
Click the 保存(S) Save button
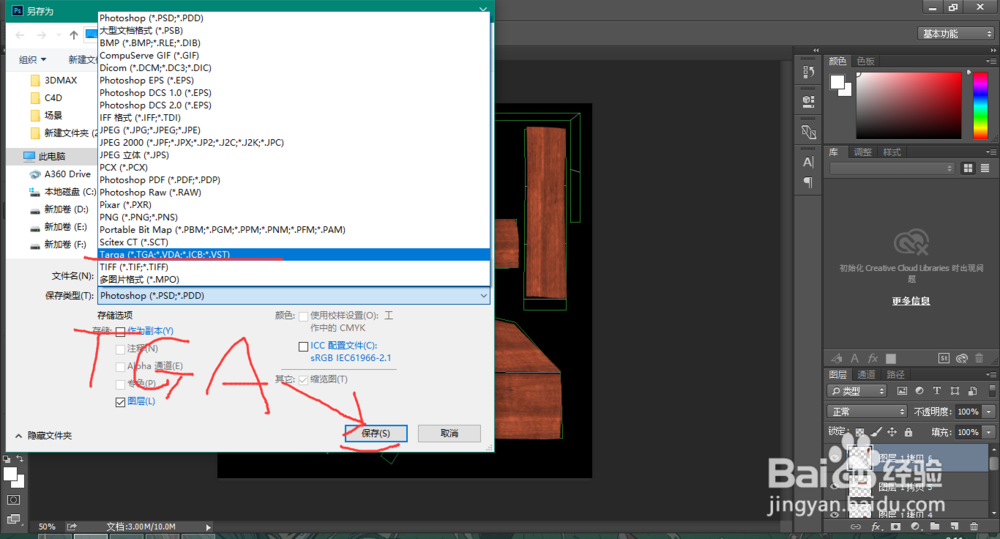[x=376, y=433]
